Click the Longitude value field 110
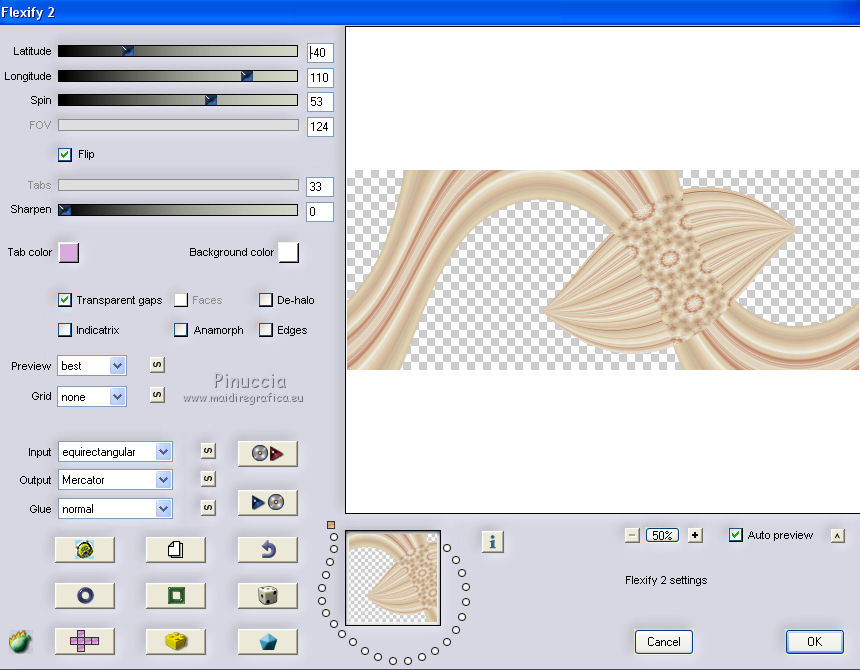 pos(320,77)
